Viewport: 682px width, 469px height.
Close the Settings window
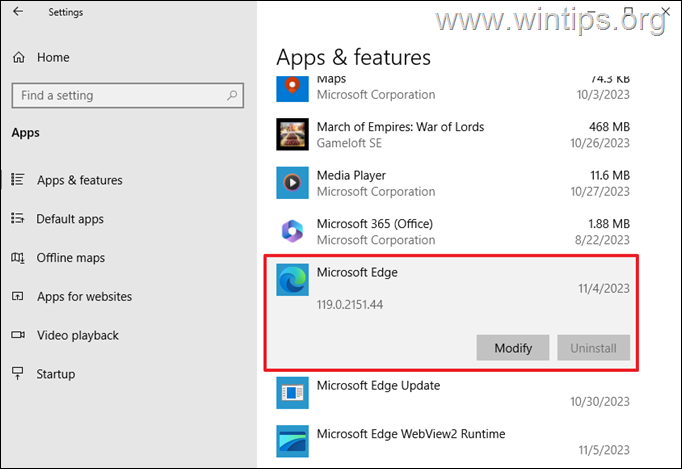pyautogui.click(x=666, y=11)
